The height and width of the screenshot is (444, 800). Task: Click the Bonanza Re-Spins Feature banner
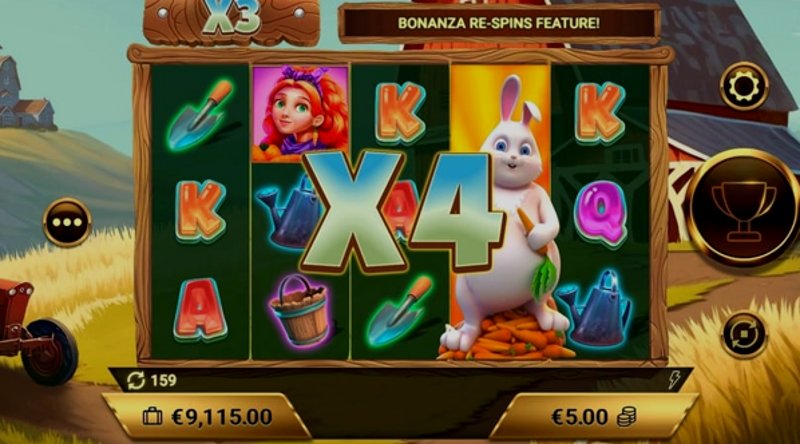499,23
